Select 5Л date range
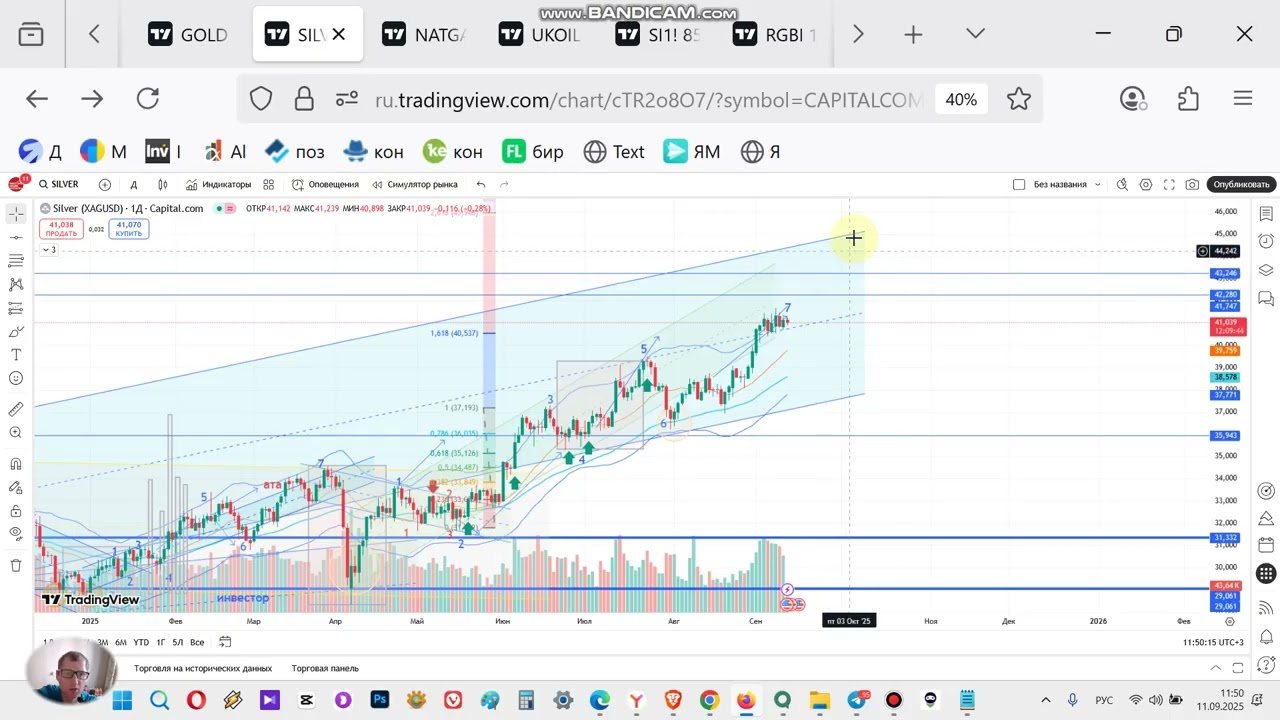The width and height of the screenshot is (1280, 720). coord(177,642)
